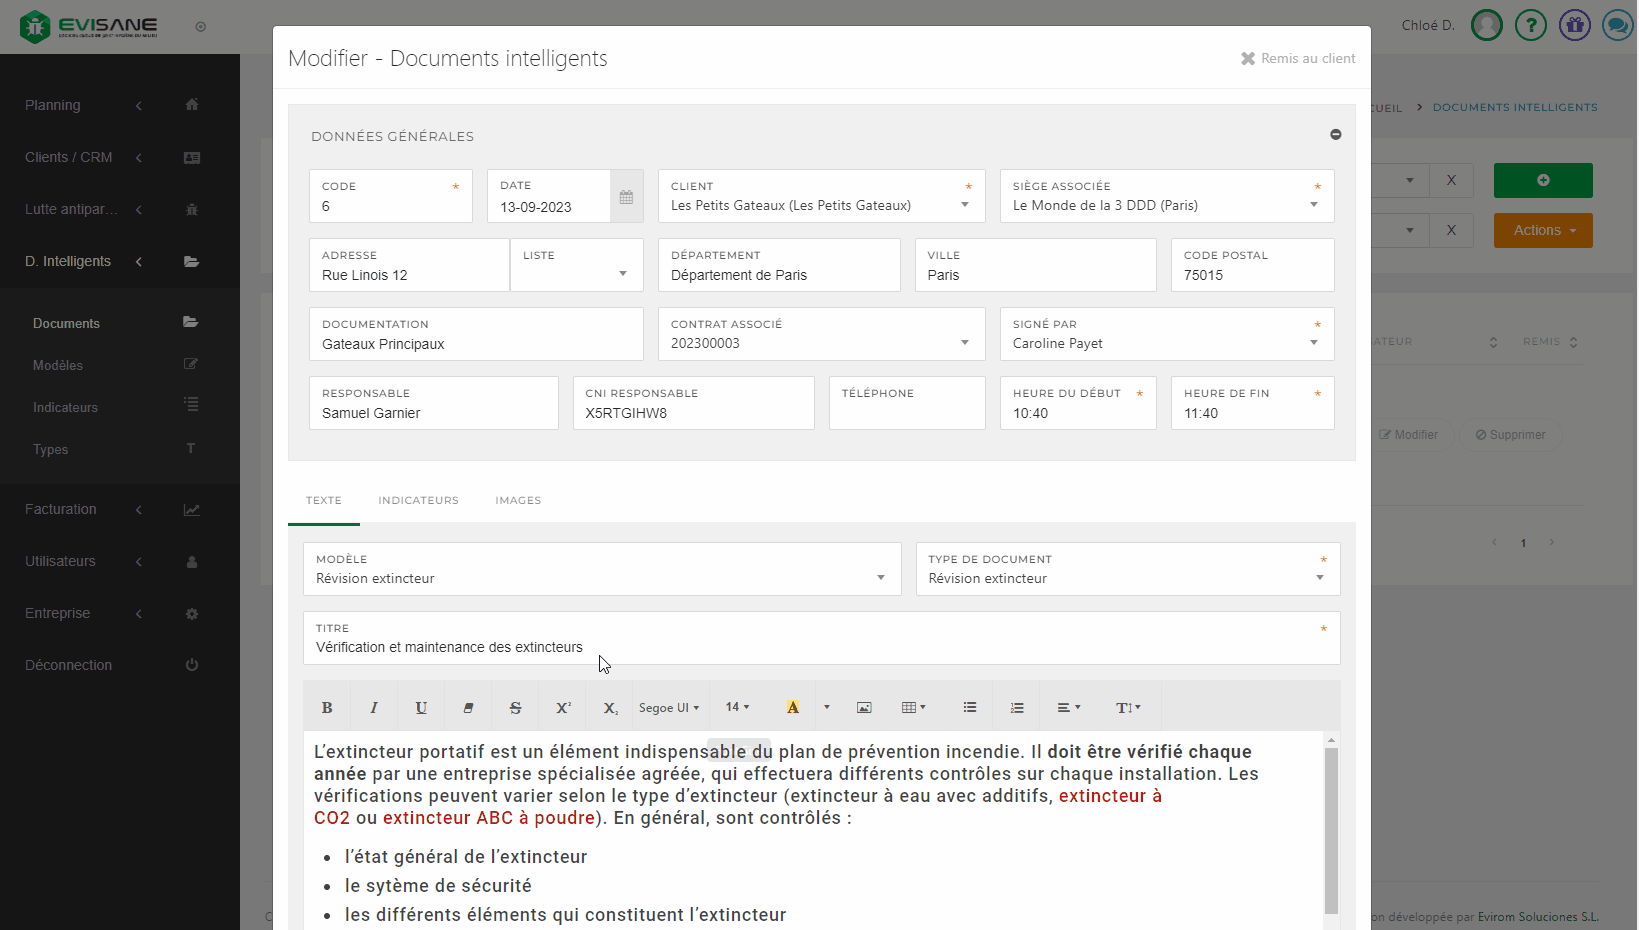Screen dimensions: 1639x930
Task: Insert a picture using the image icon
Action: point(864,708)
